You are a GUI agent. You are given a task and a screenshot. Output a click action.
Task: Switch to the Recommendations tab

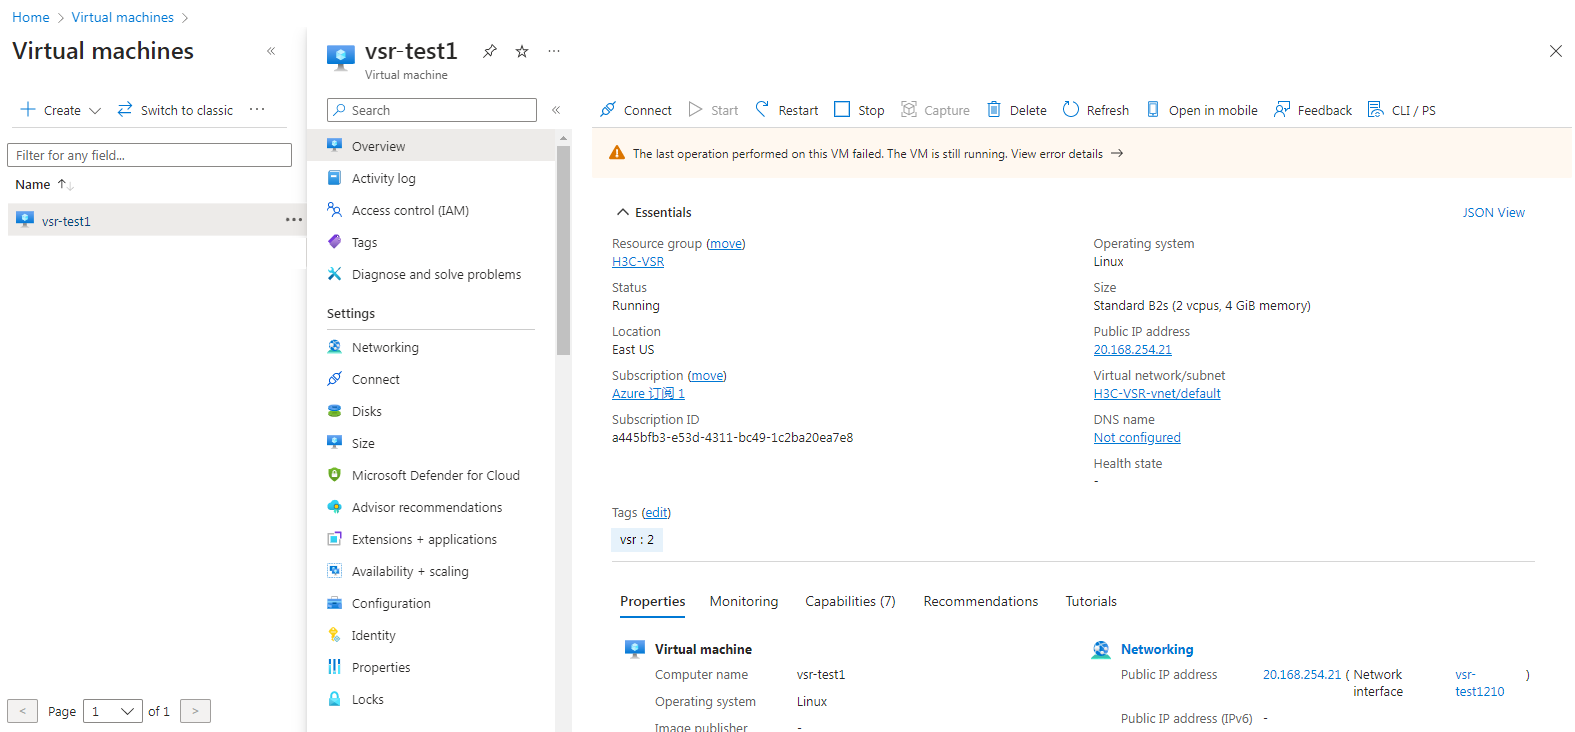pos(981,601)
